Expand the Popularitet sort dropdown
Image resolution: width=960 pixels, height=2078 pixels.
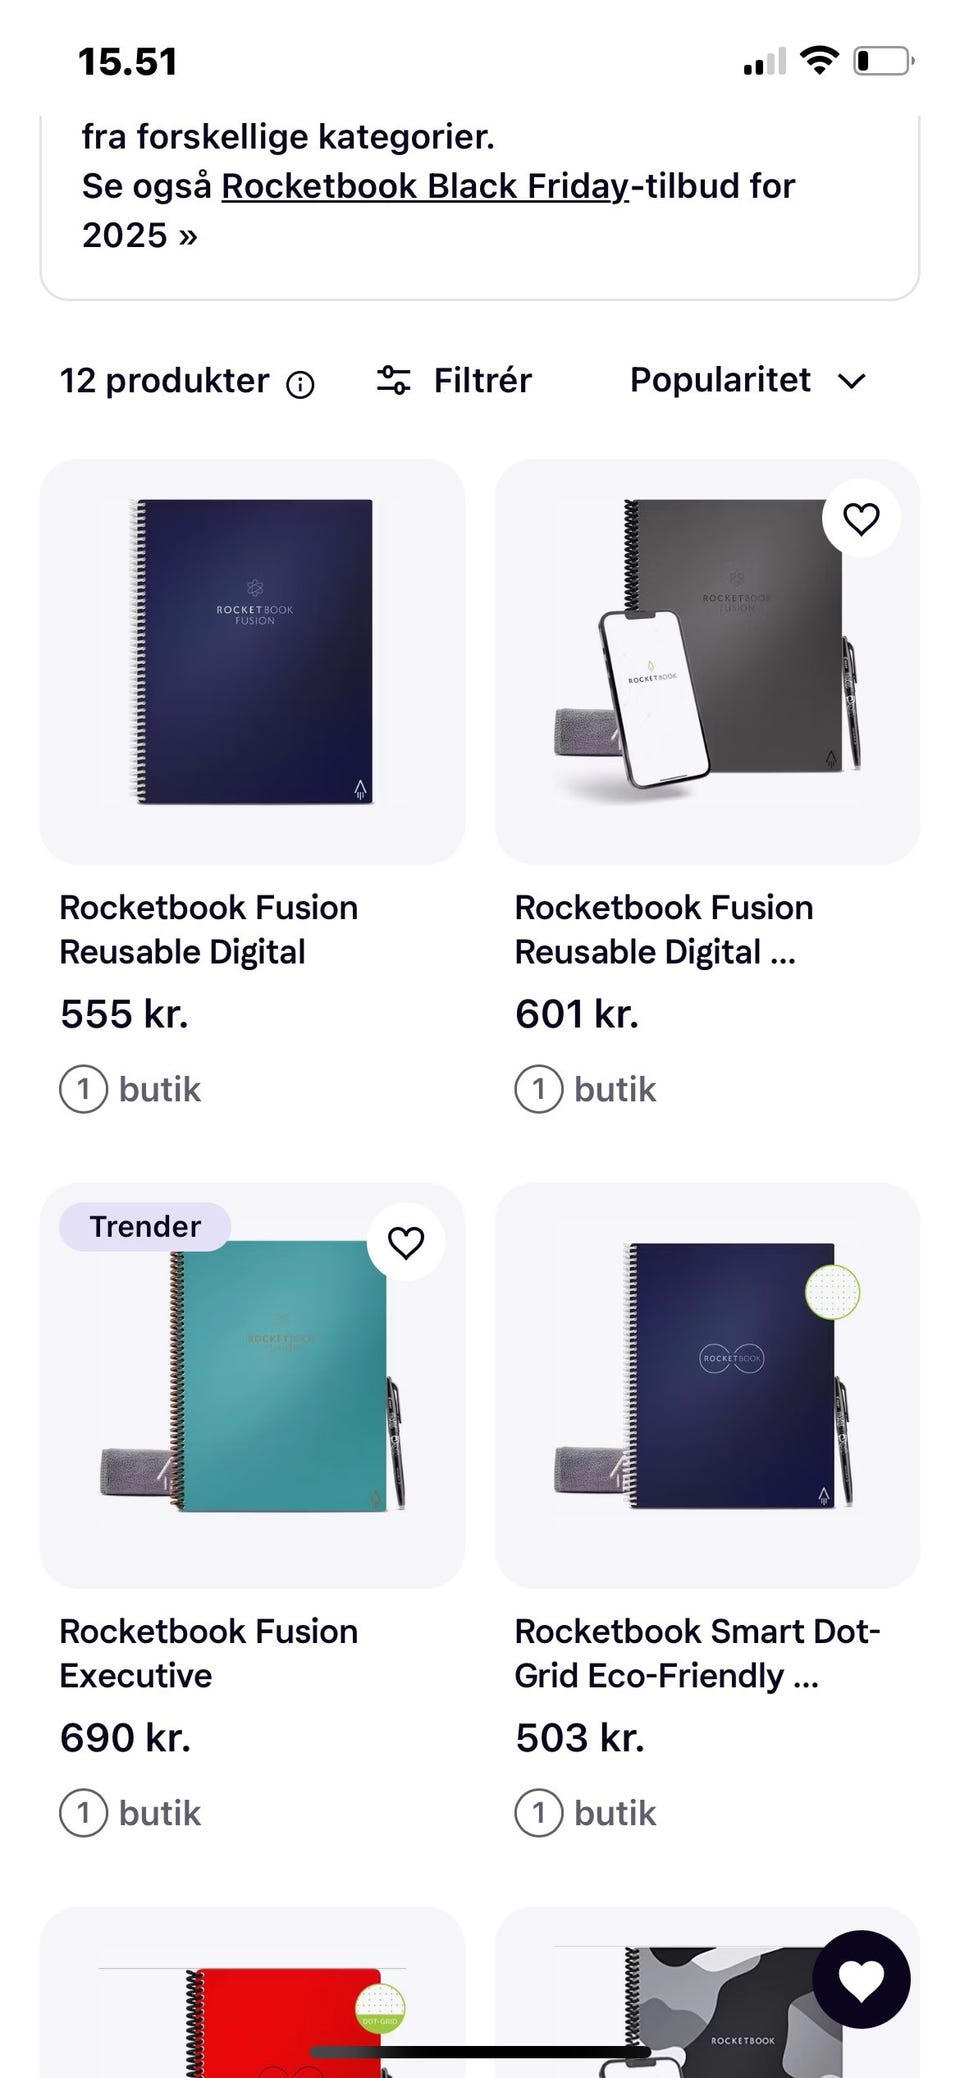tap(748, 380)
